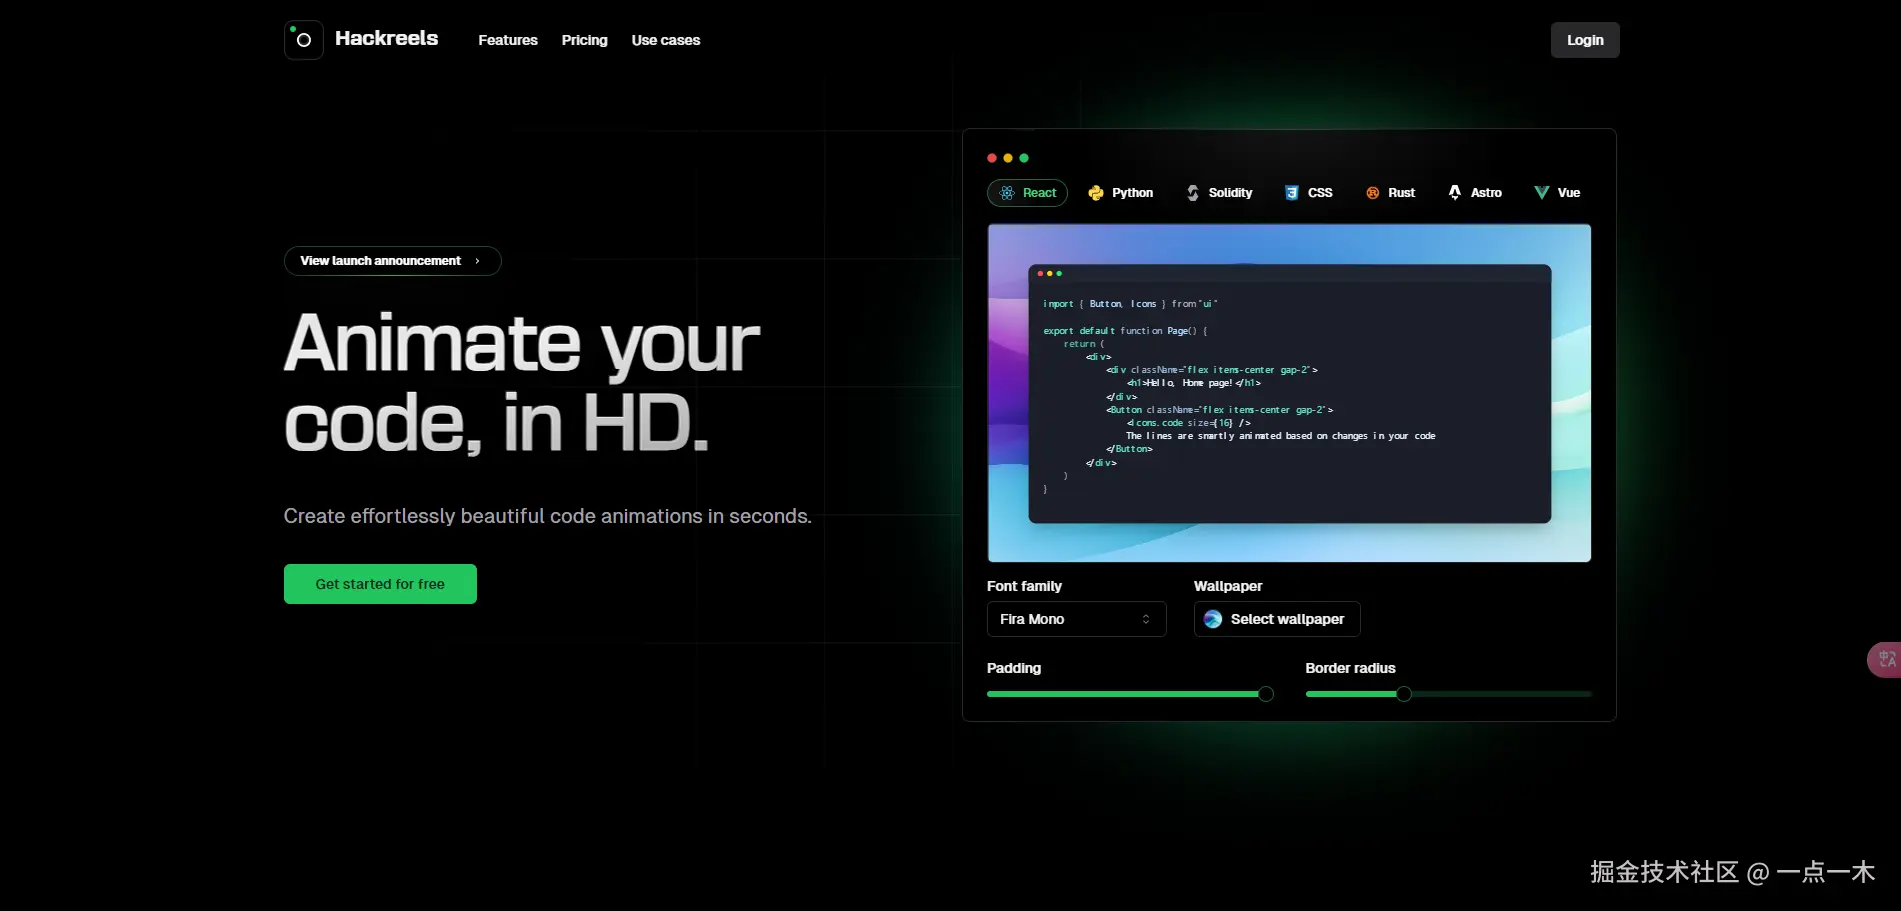Image resolution: width=1901 pixels, height=911 pixels.
Task: Click the Login button
Action: tap(1585, 40)
